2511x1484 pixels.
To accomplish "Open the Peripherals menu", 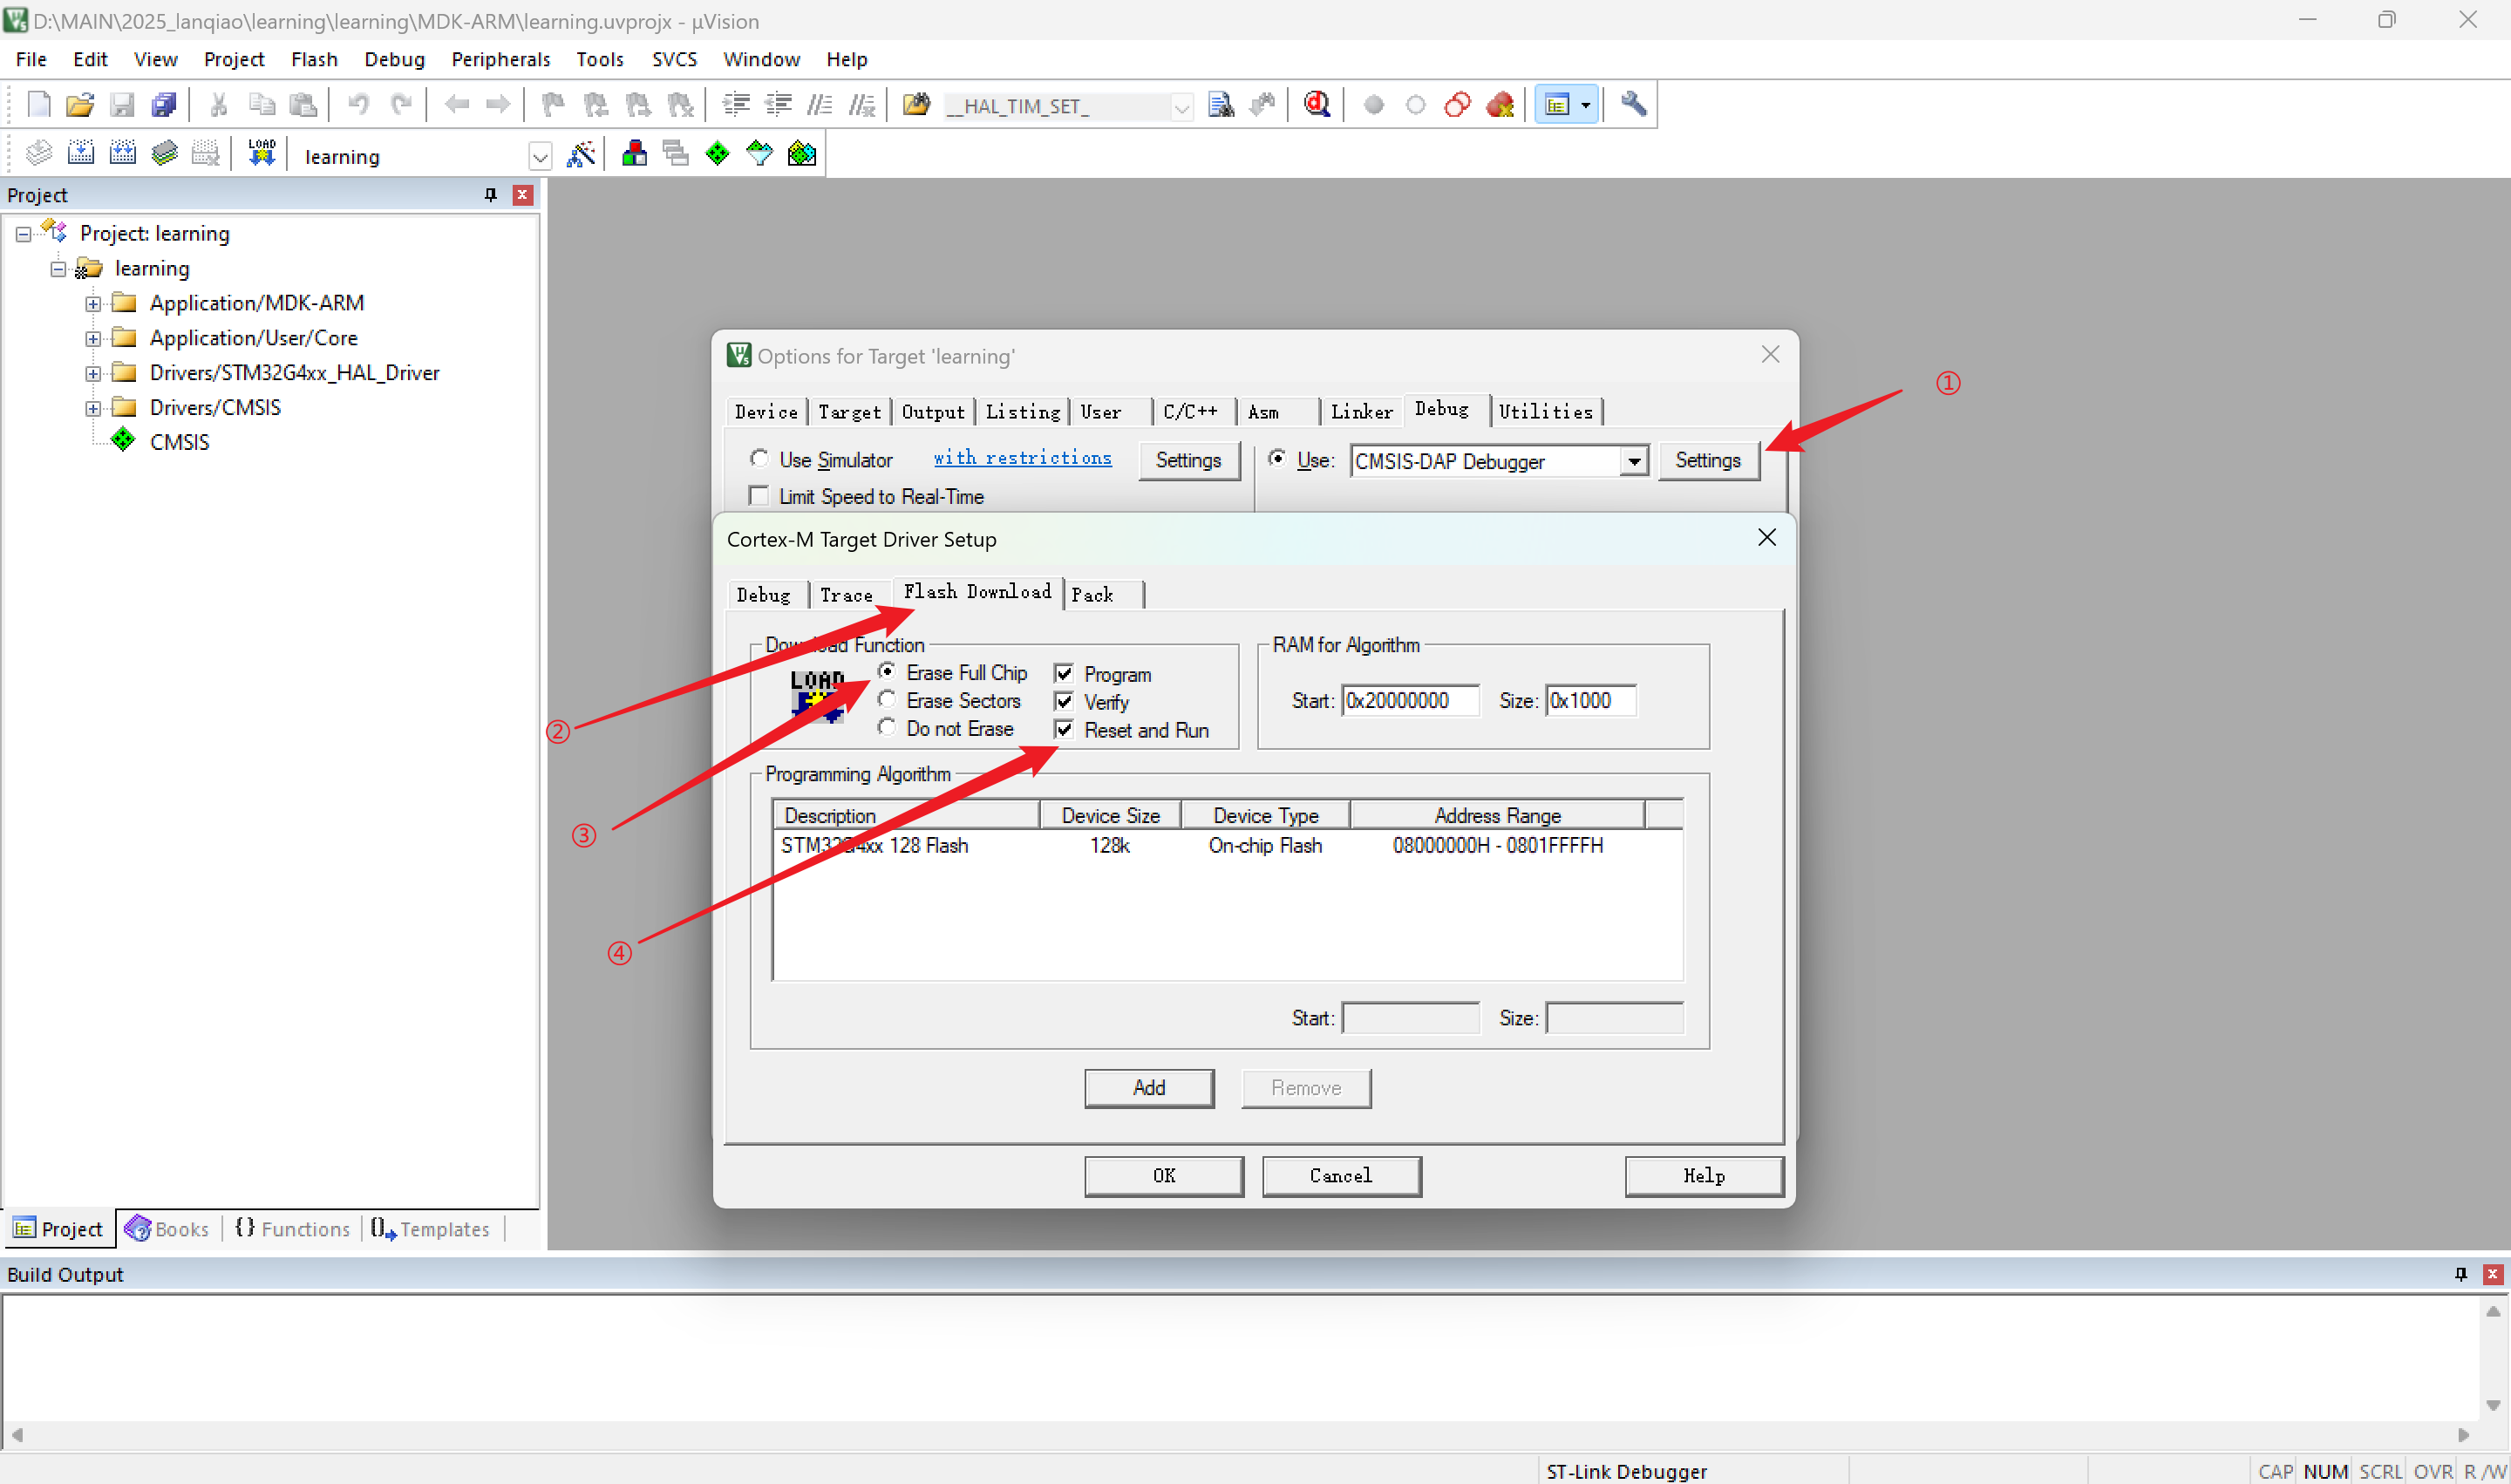I will tap(500, 59).
